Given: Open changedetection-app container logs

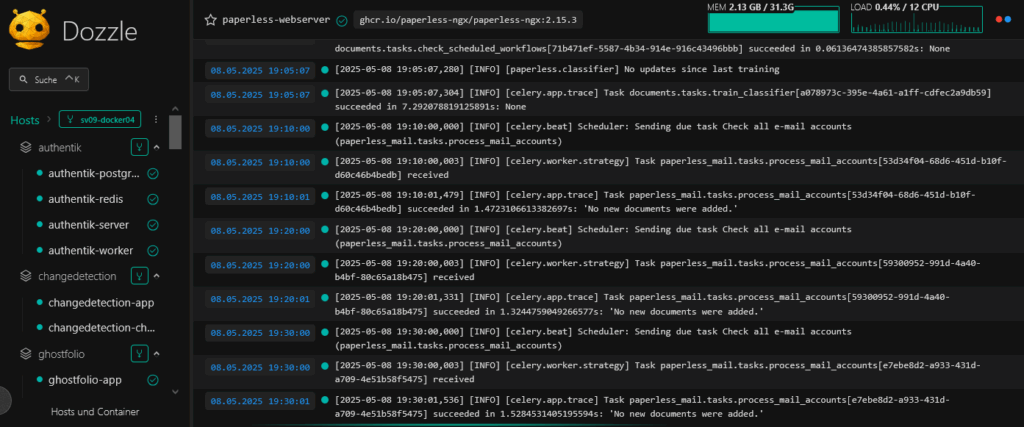Looking at the screenshot, I should (x=101, y=302).
